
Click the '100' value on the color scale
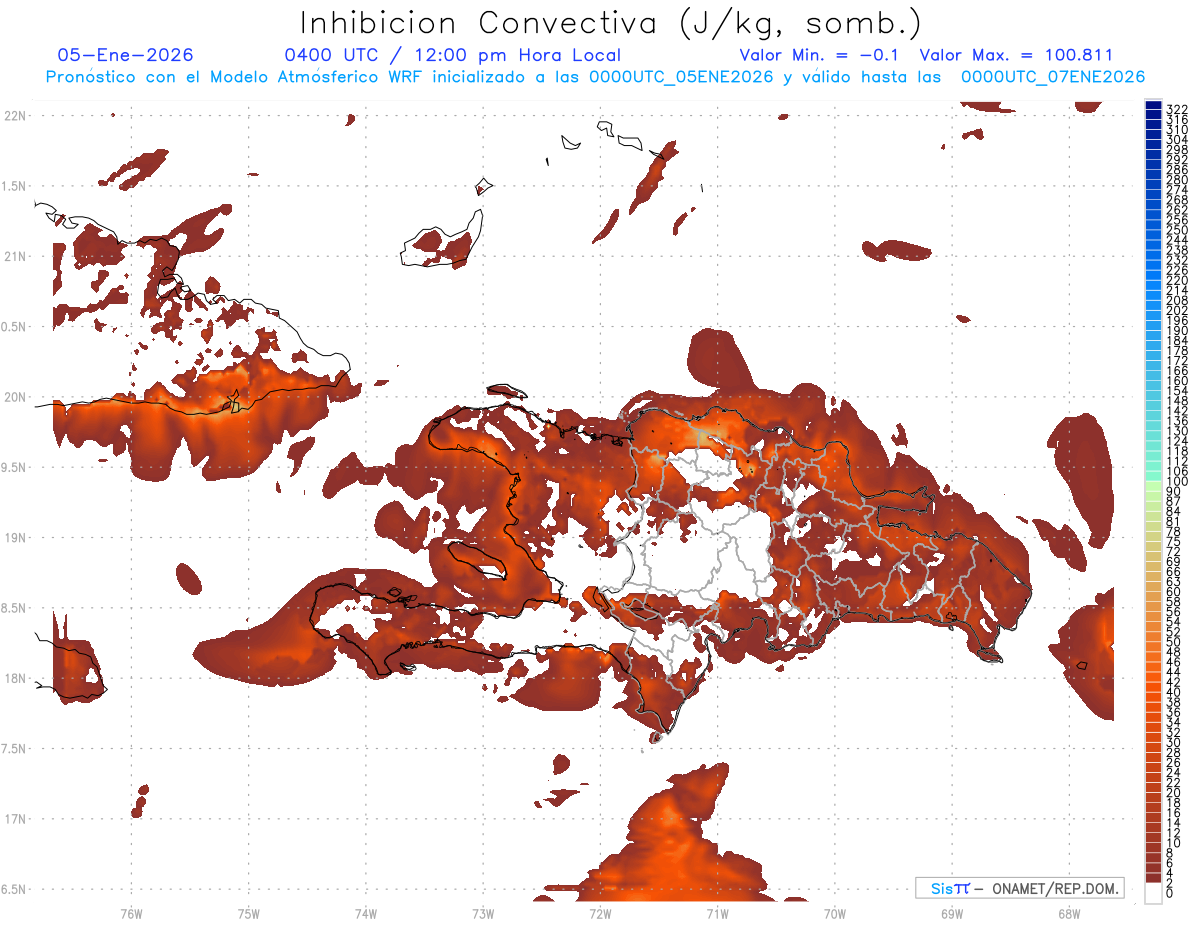(1177, 482)
